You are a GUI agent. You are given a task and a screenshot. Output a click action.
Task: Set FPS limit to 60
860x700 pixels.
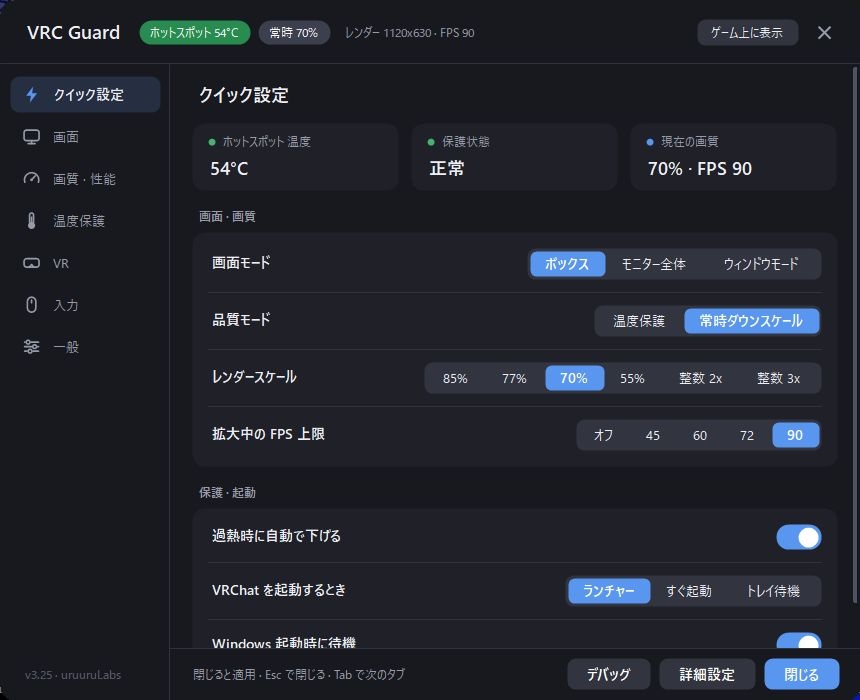[700, 435]
